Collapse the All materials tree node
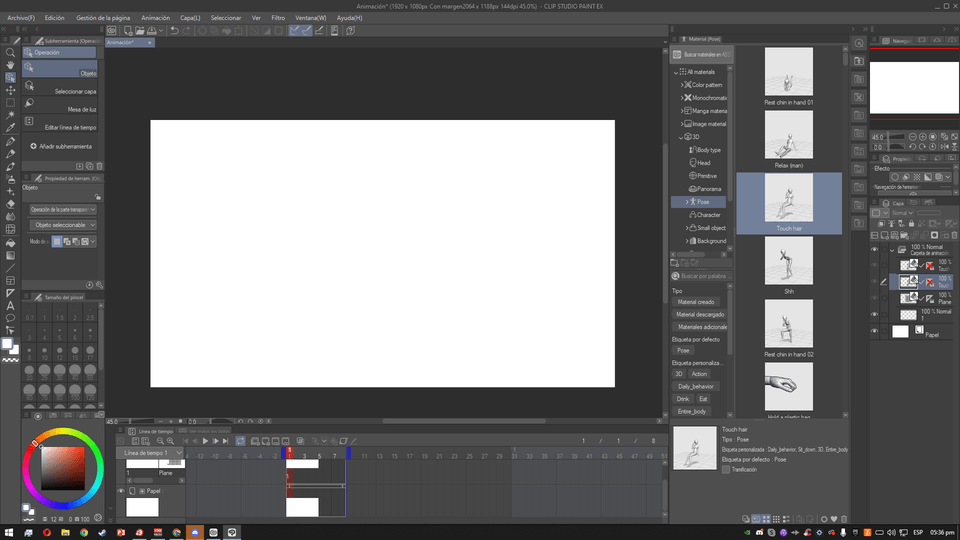This screenshot has width=960, height=540. tap(677, 72)
